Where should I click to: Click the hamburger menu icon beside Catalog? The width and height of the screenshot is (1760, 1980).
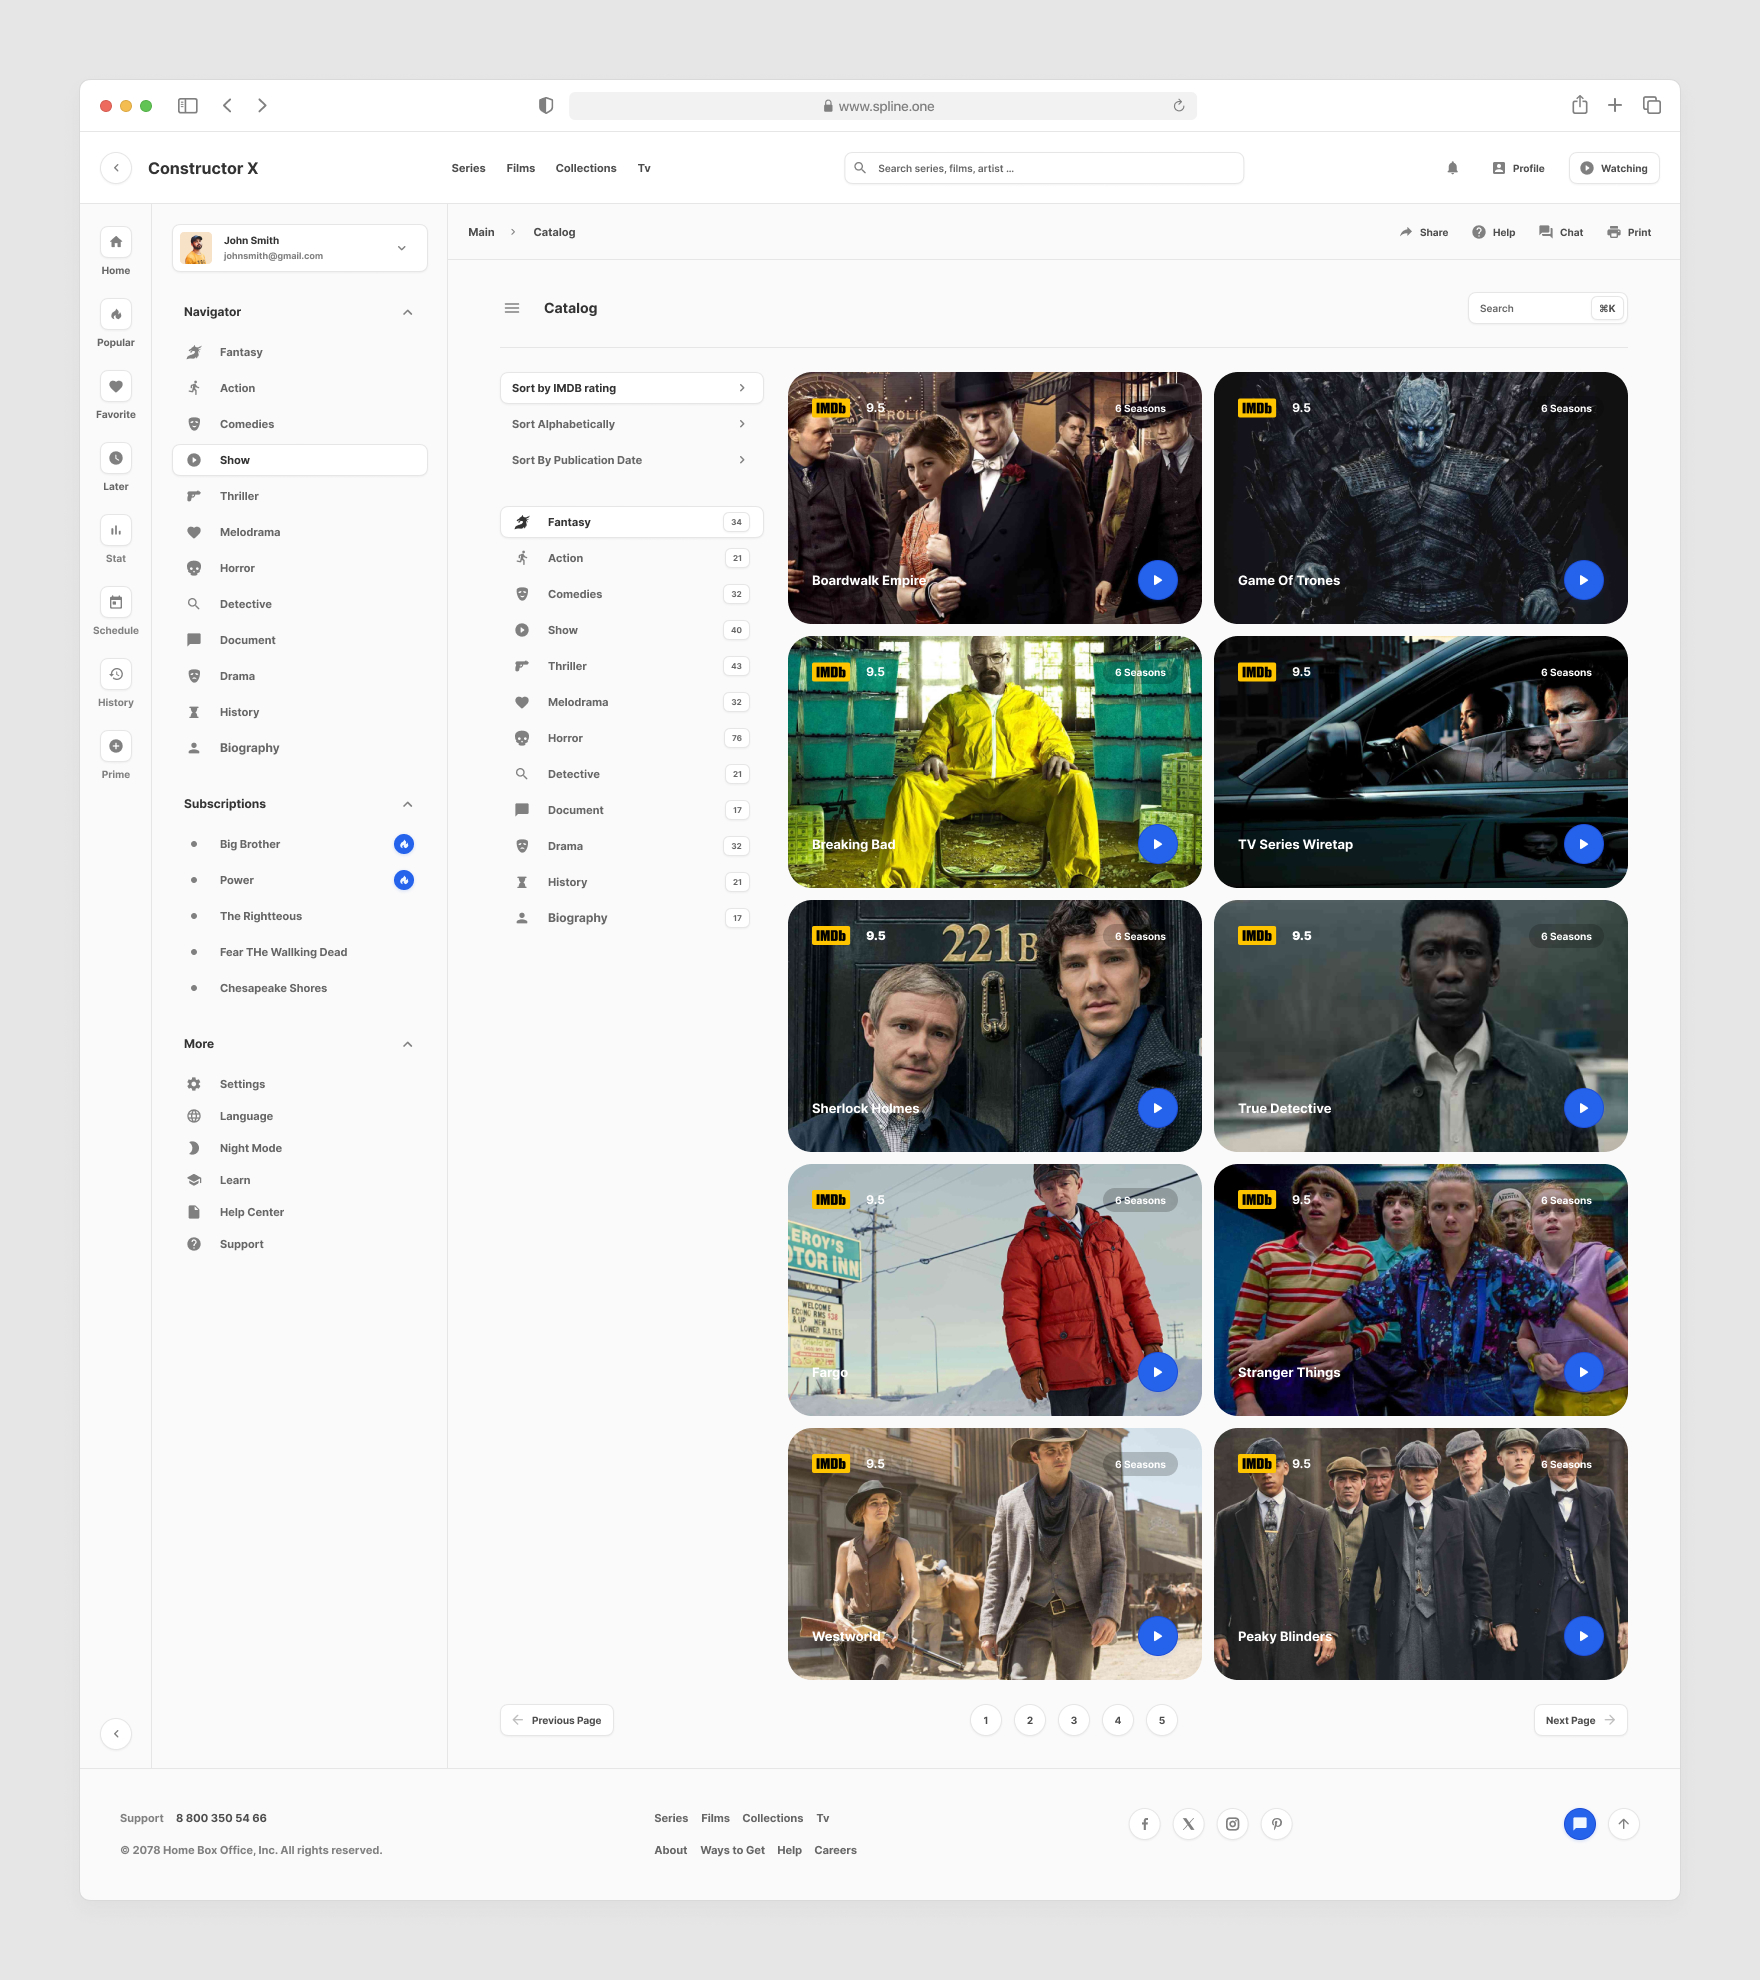coord(512,308)
